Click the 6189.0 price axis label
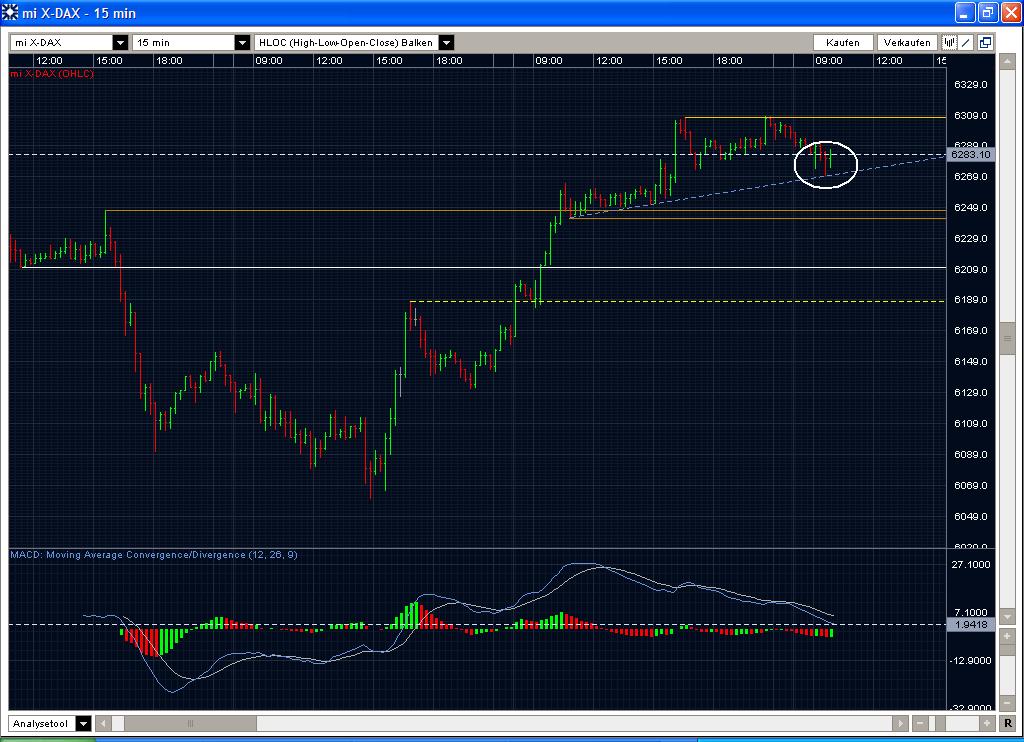Image resolution: width=1024 pixels, height=742 pixels. pyautogui.click(x=970, y=300)
